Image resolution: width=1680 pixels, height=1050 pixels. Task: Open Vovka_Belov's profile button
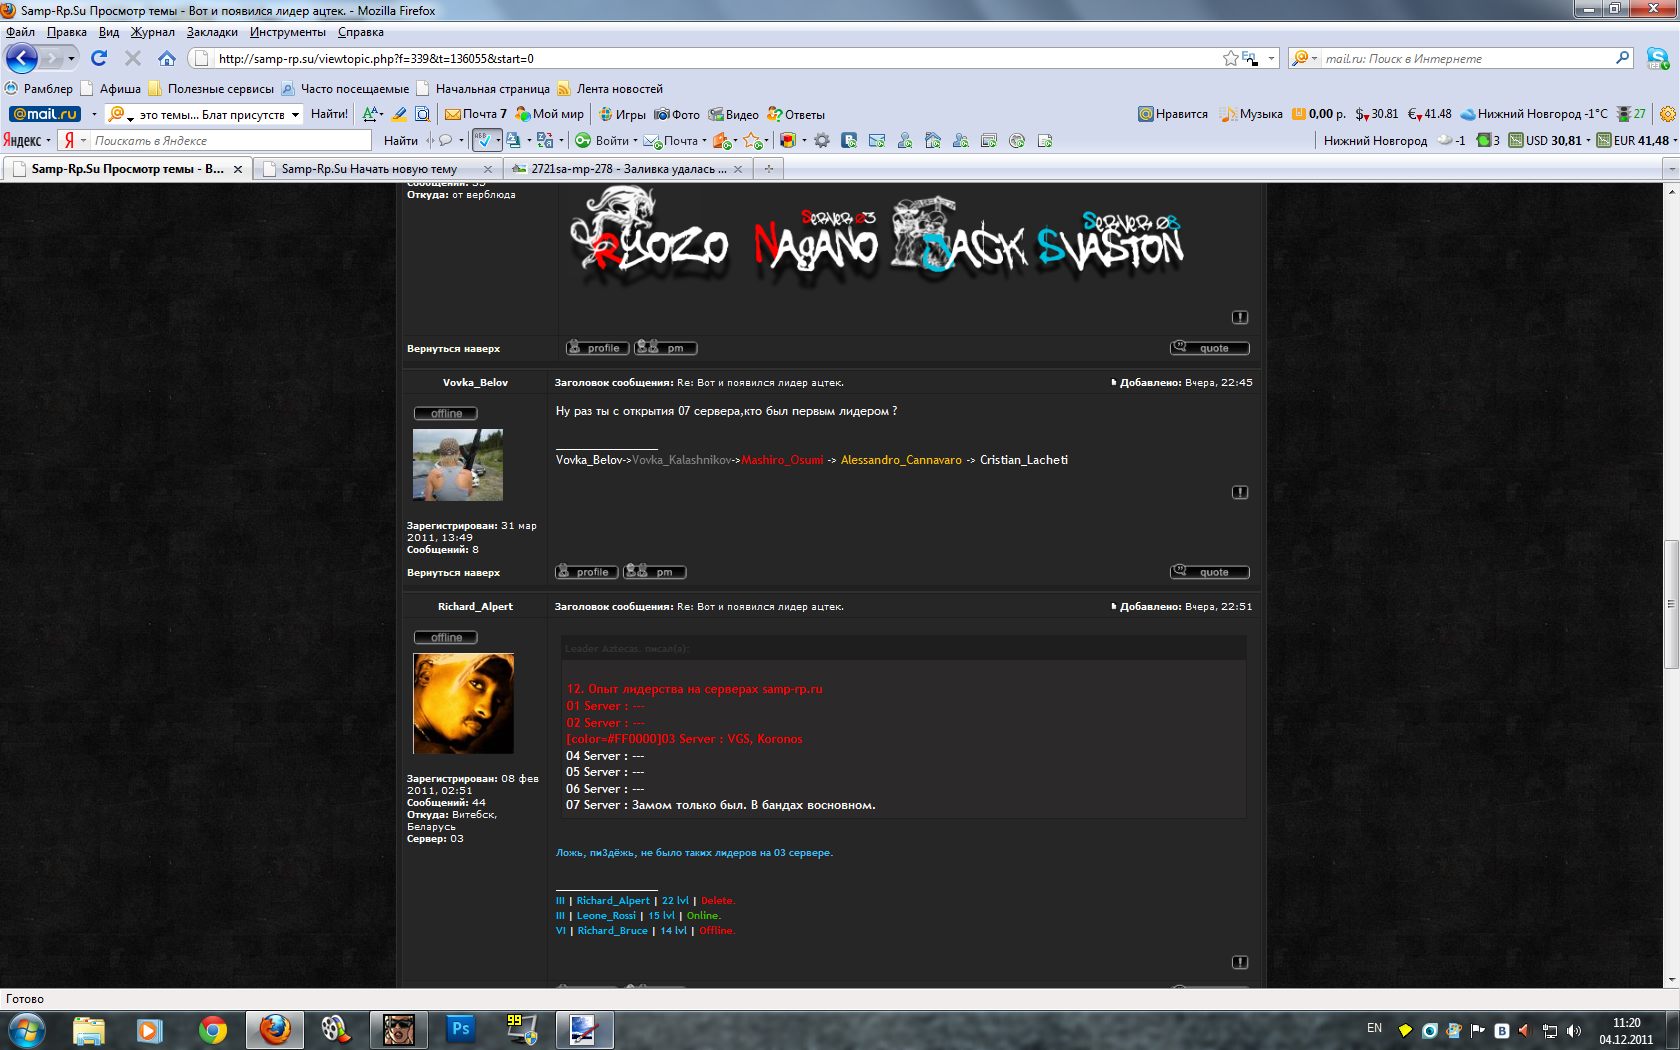pos(586,572)
